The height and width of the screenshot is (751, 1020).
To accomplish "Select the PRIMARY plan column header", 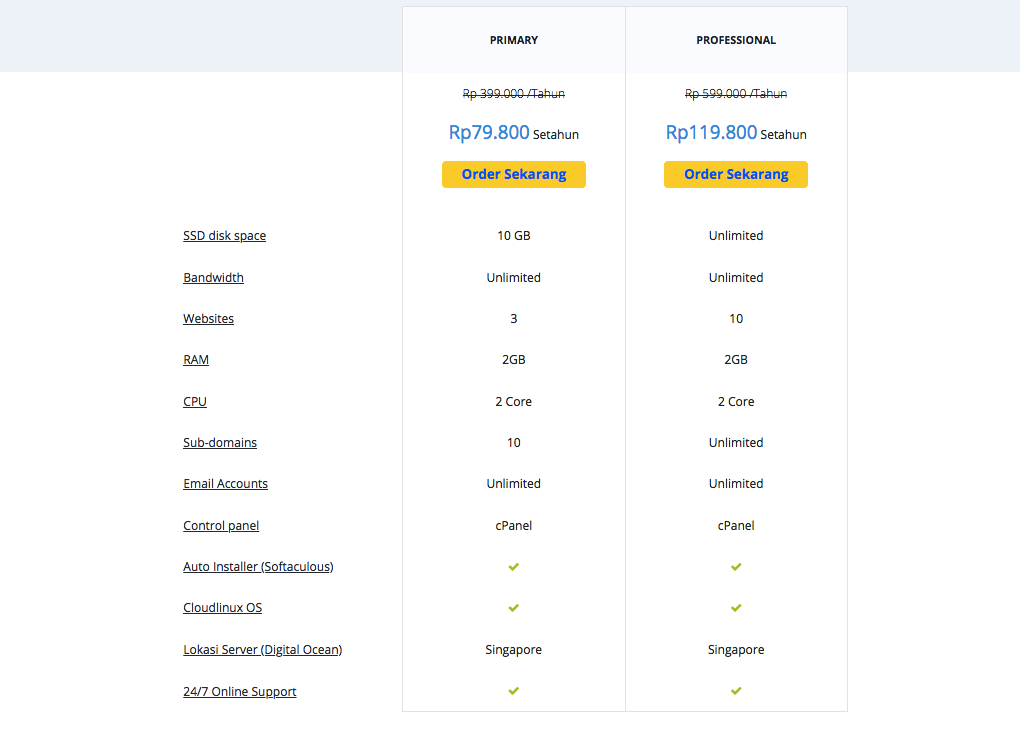I will pyautogui.click(x=513, y=40).
